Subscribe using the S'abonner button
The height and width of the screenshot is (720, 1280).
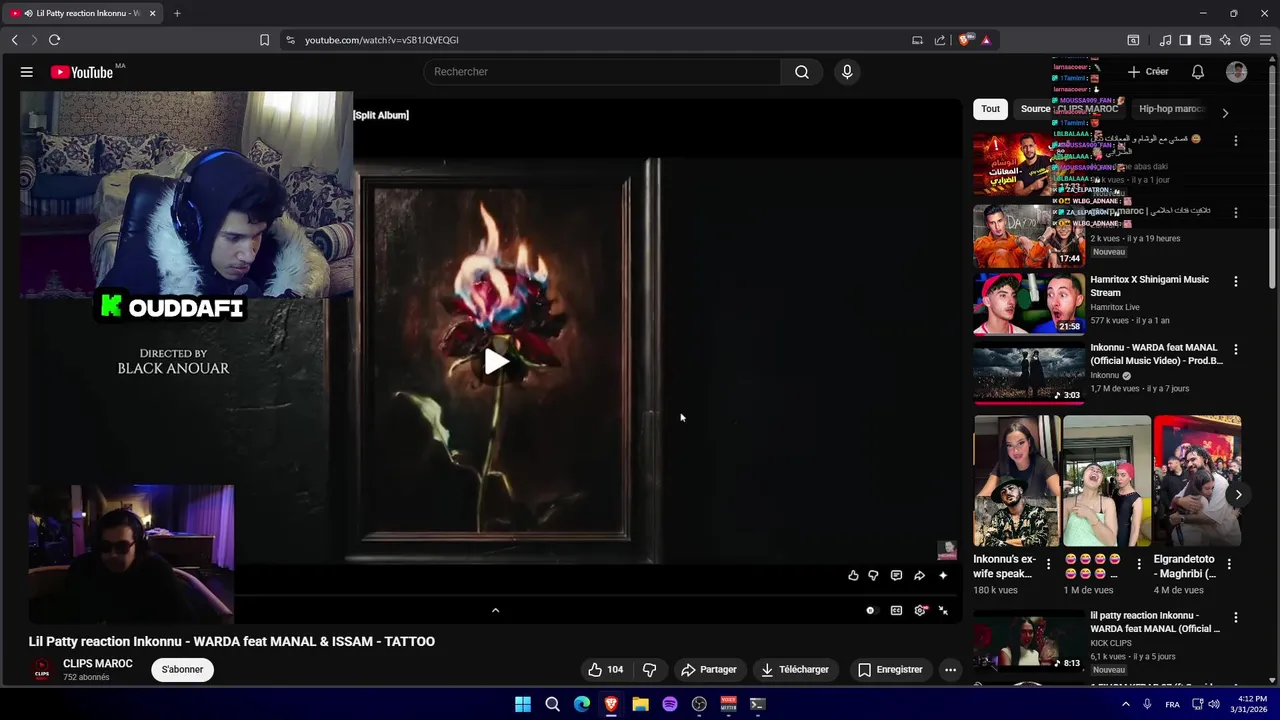coord(182,670)
